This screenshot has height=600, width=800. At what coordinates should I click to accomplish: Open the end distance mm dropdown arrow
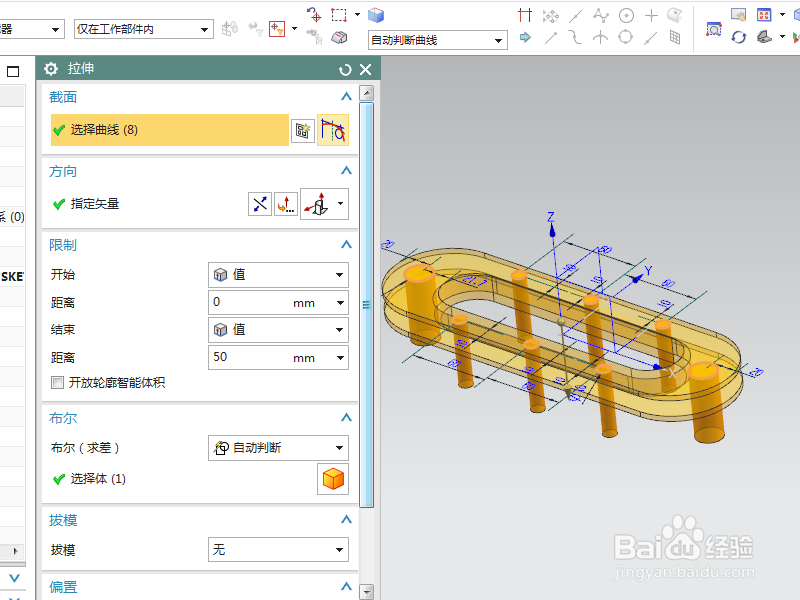(x=340, y=358)
